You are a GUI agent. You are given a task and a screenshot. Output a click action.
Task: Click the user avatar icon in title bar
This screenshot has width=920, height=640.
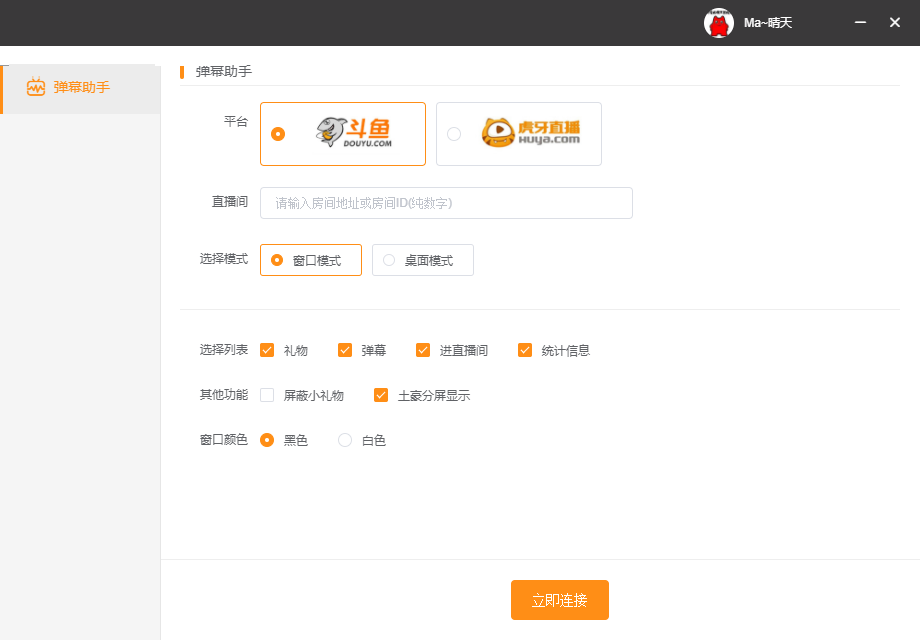point(719,23)
